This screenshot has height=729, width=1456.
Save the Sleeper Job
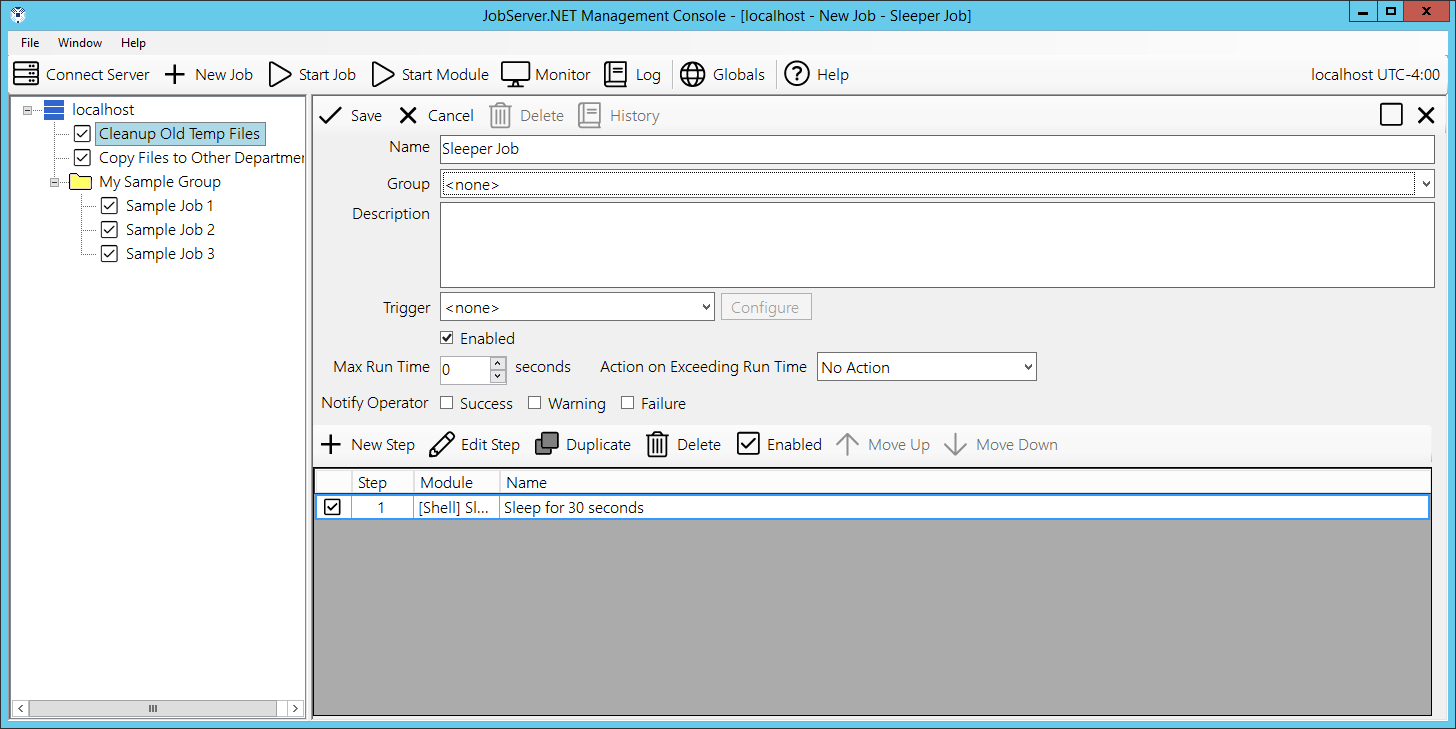coord(350,115)
